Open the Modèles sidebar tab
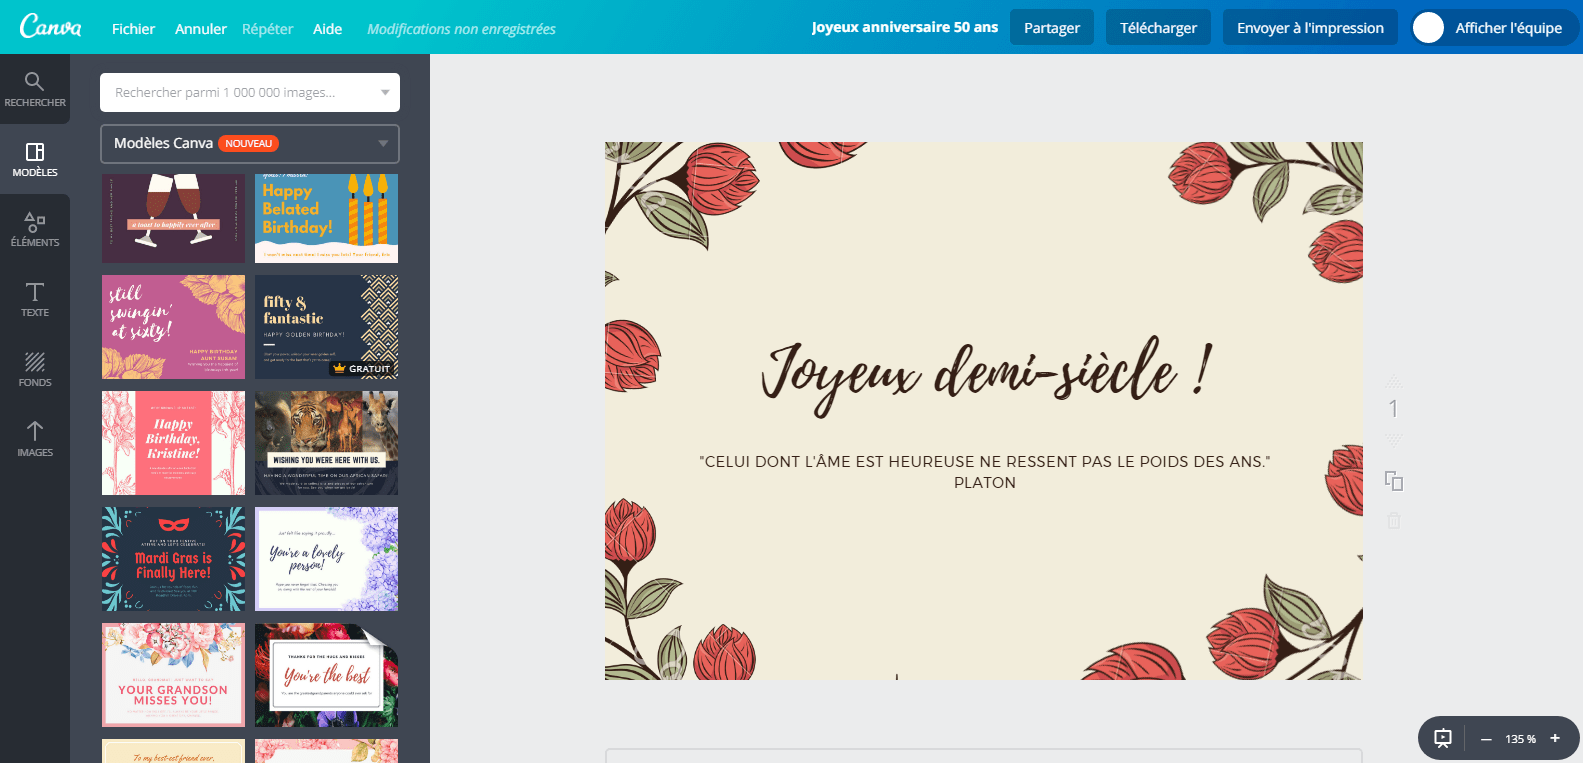1583x763 pixels. coord(35,159)
